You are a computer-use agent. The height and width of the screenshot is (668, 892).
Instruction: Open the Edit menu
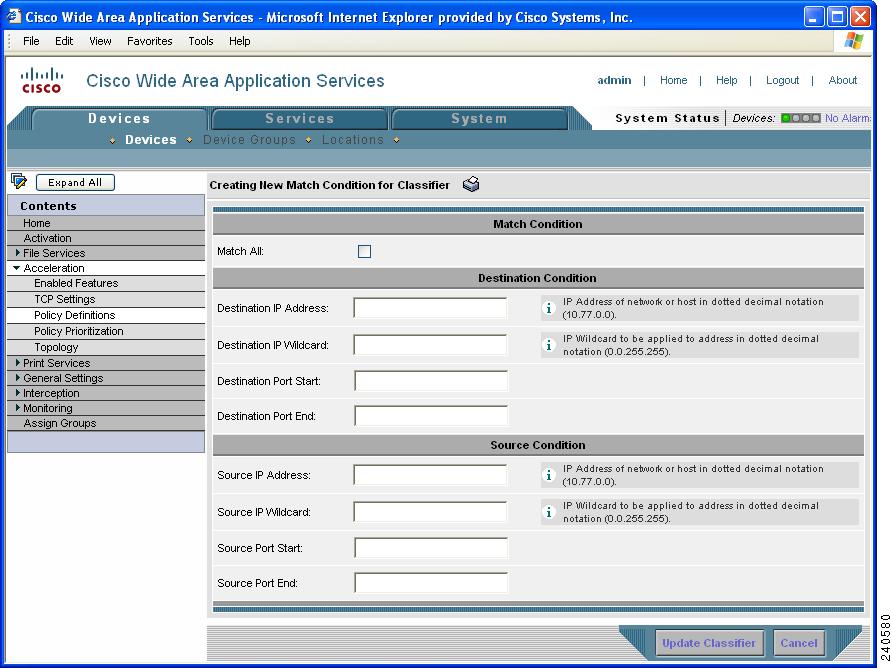click(64, 41)
